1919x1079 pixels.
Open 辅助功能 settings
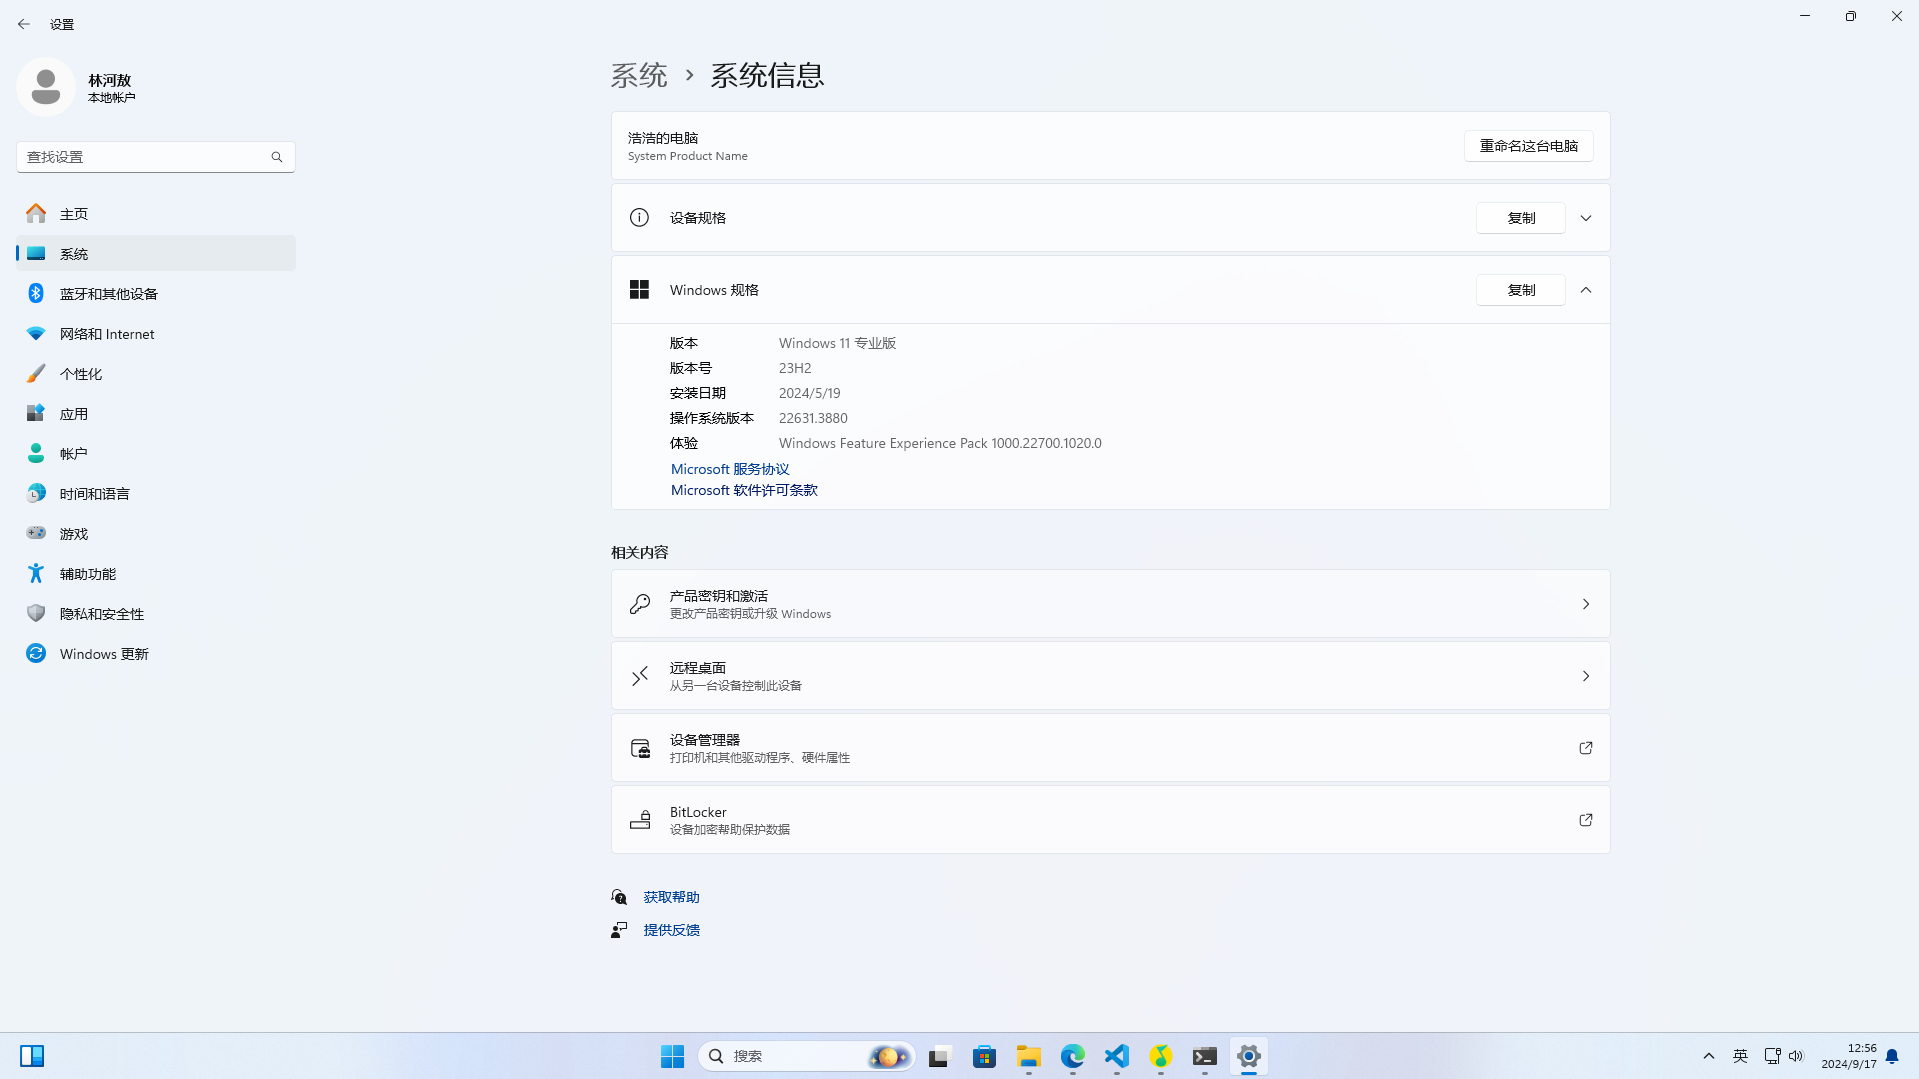[x=156, y=574]
